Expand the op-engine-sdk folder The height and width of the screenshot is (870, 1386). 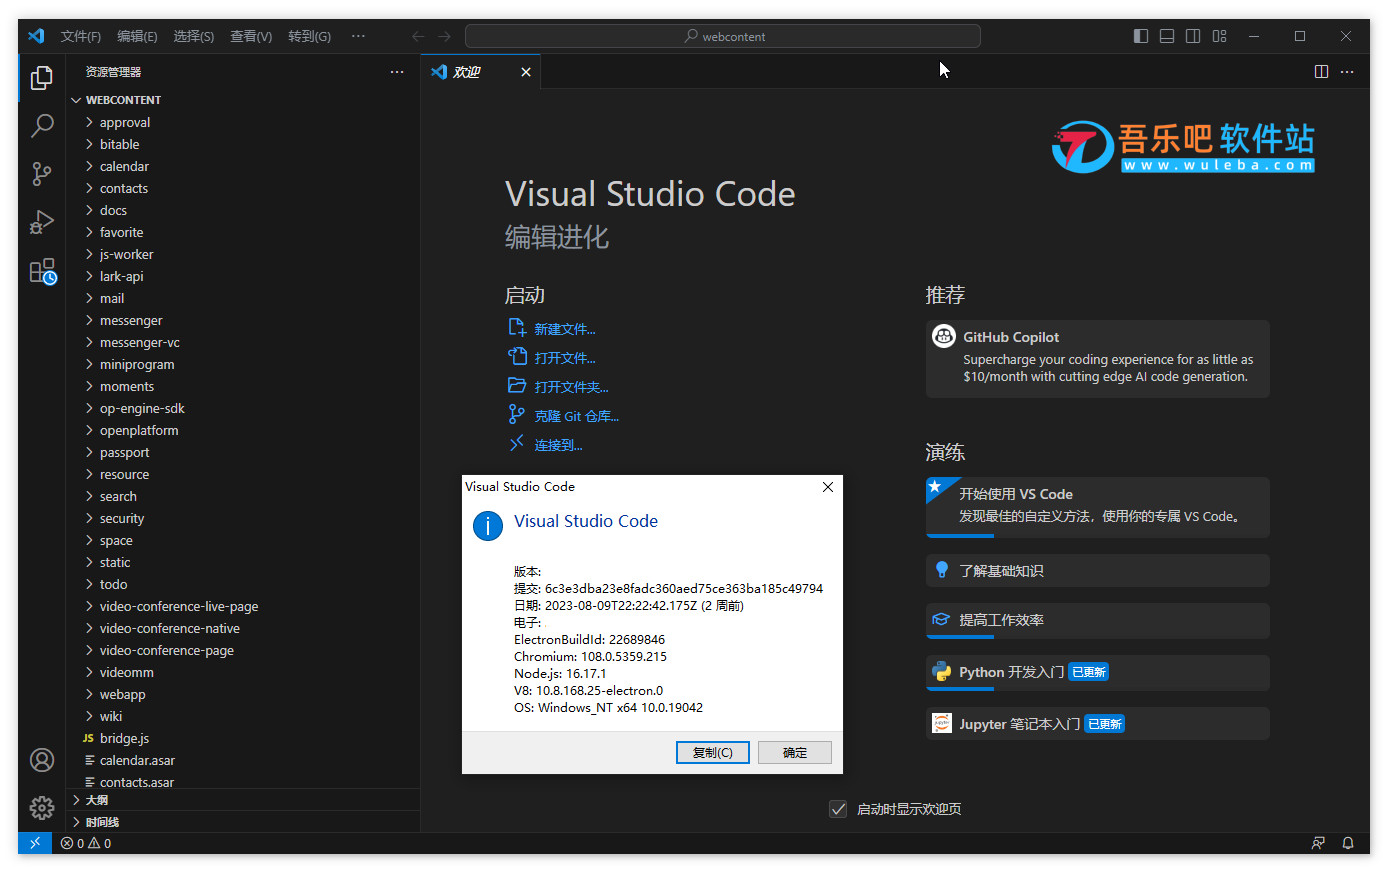click(x=245, y=408)
